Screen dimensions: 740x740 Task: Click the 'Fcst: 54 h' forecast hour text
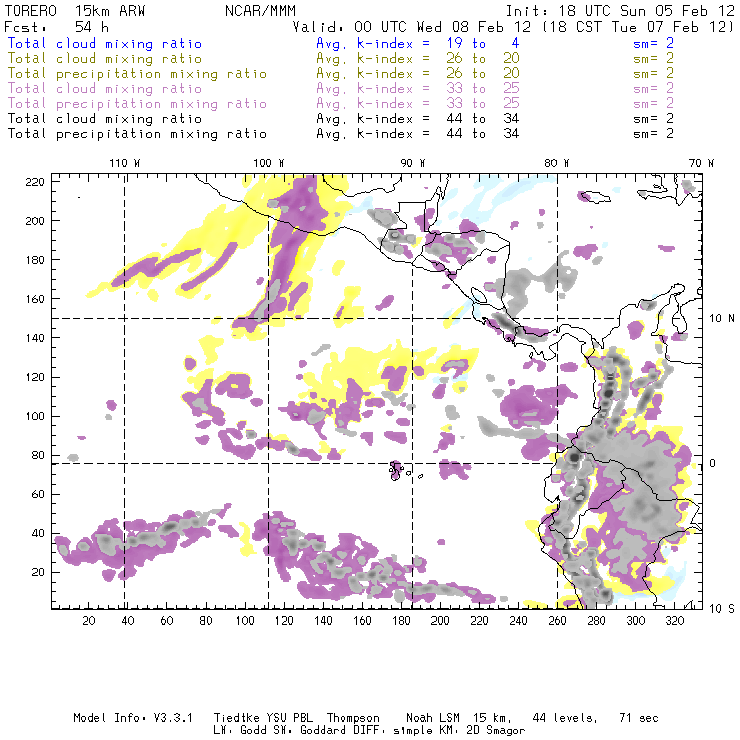pyautogui.click(x=56, y=27)
